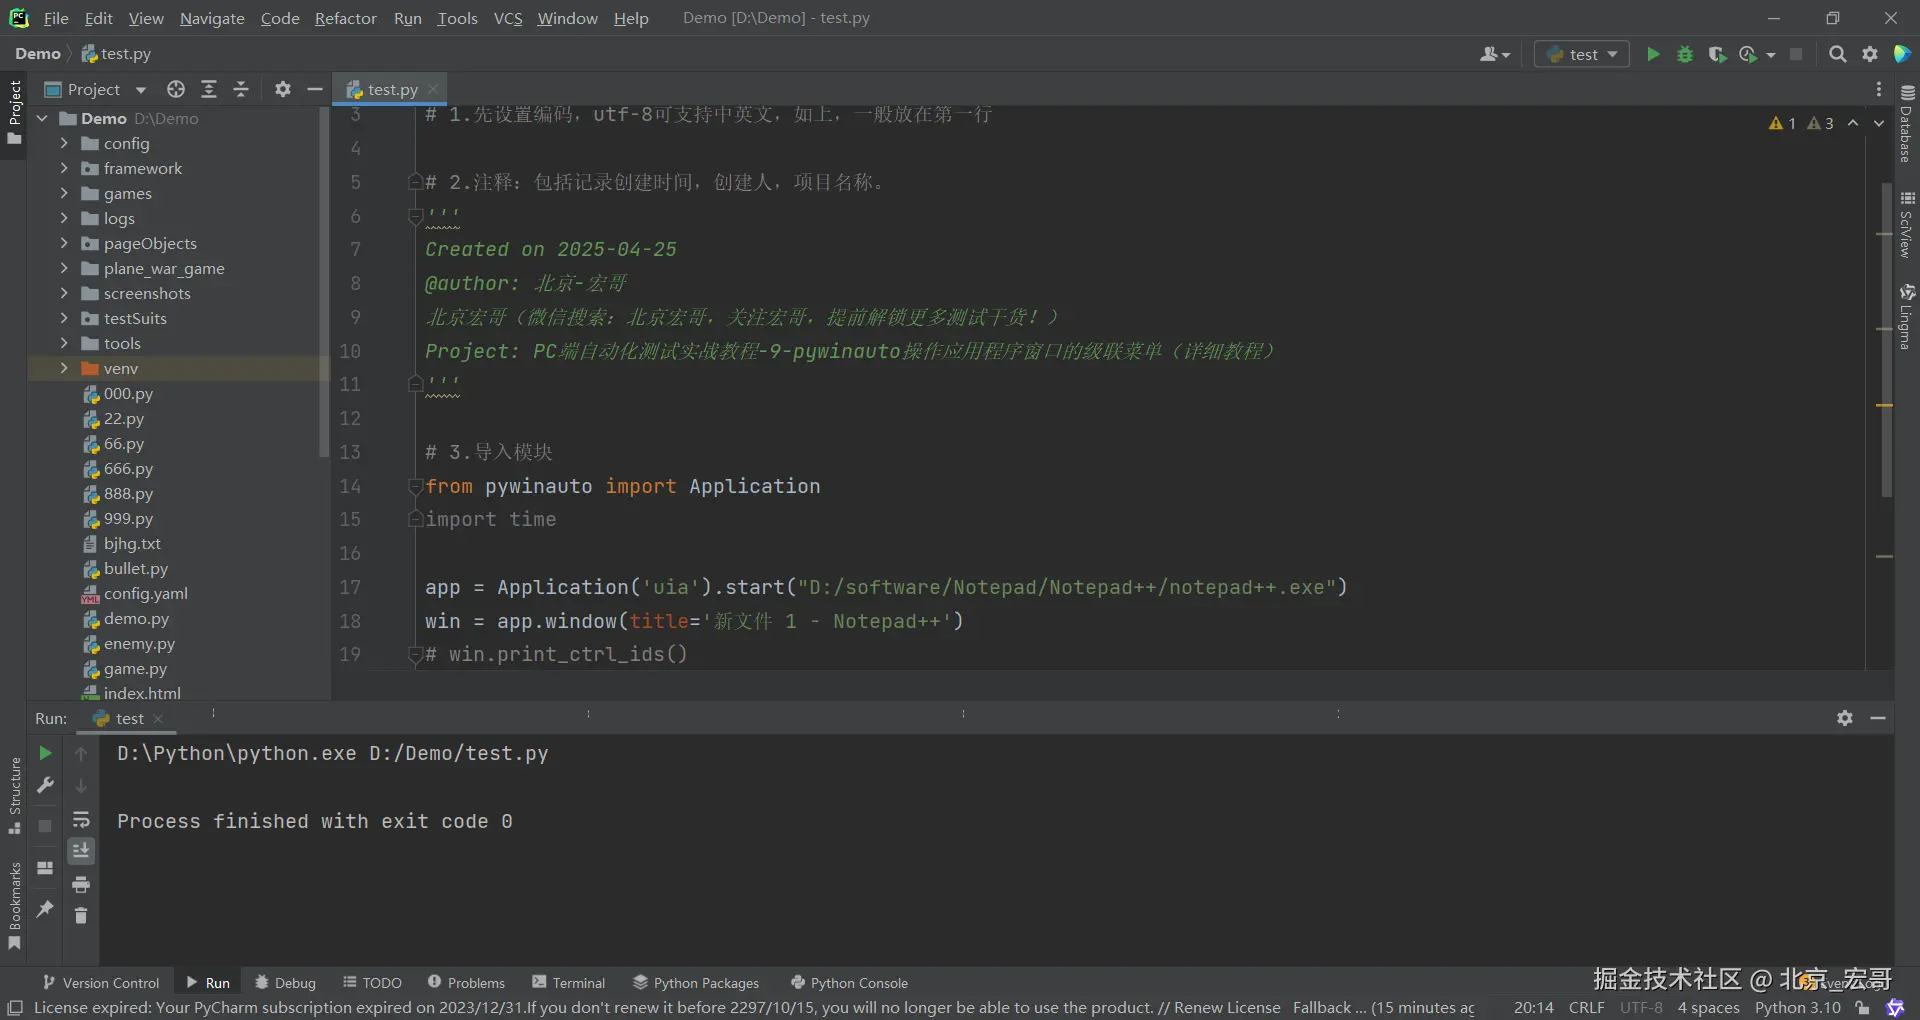
Task: Open the Python 3.10 interpreter selector
Action: [x=1797, y=1007]
